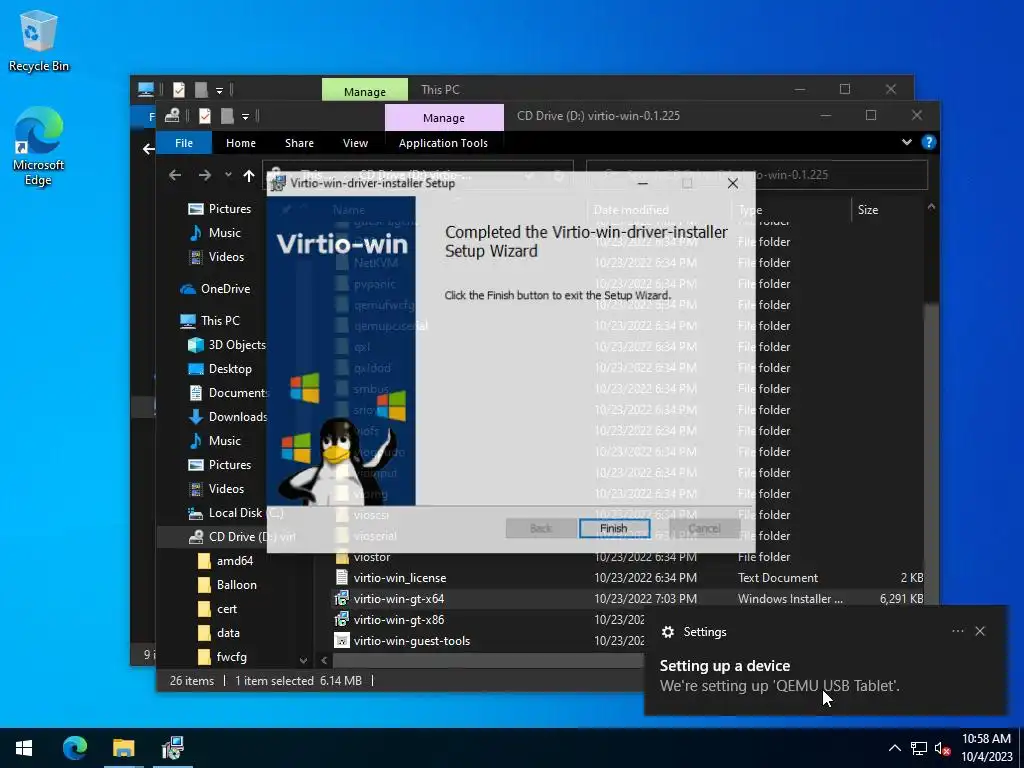Select Music in the top navigation list
This screenshot has height=768, width=1024.
216,233
